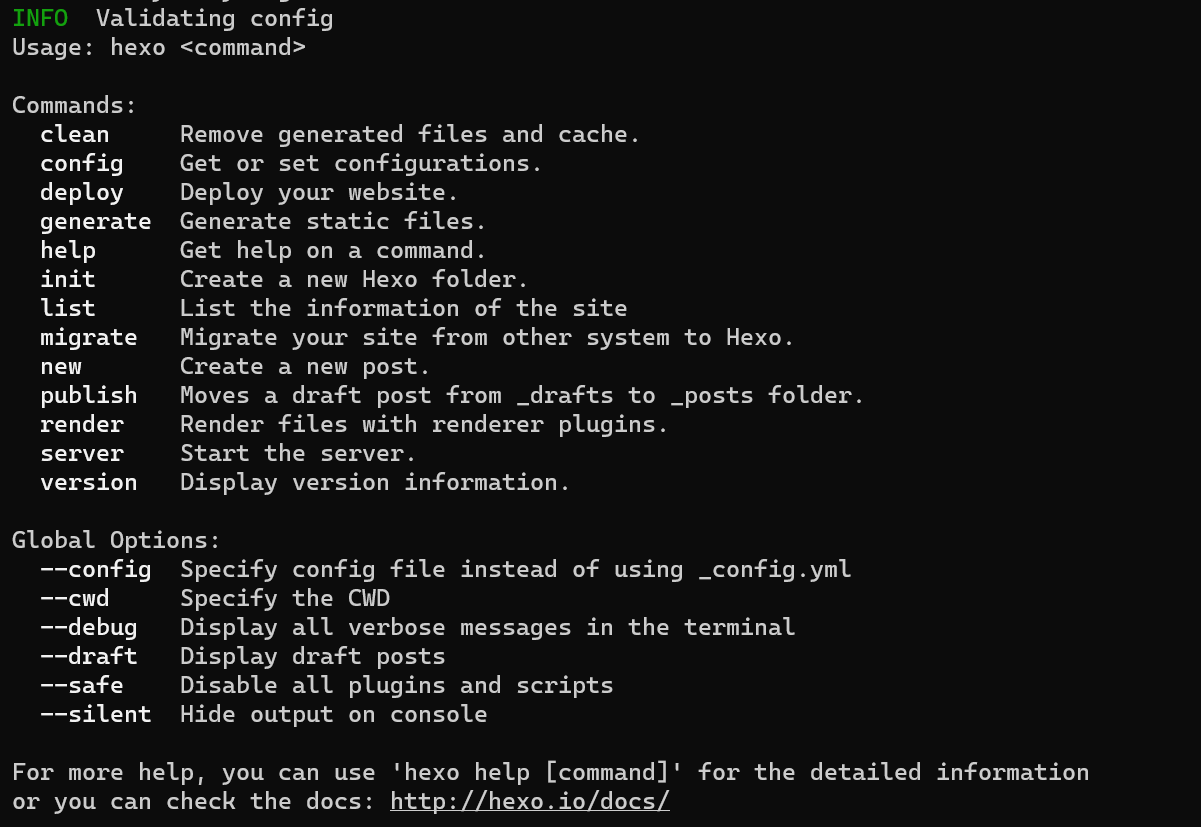
Task: Click the '--config' global option
Action: point(96,569)
